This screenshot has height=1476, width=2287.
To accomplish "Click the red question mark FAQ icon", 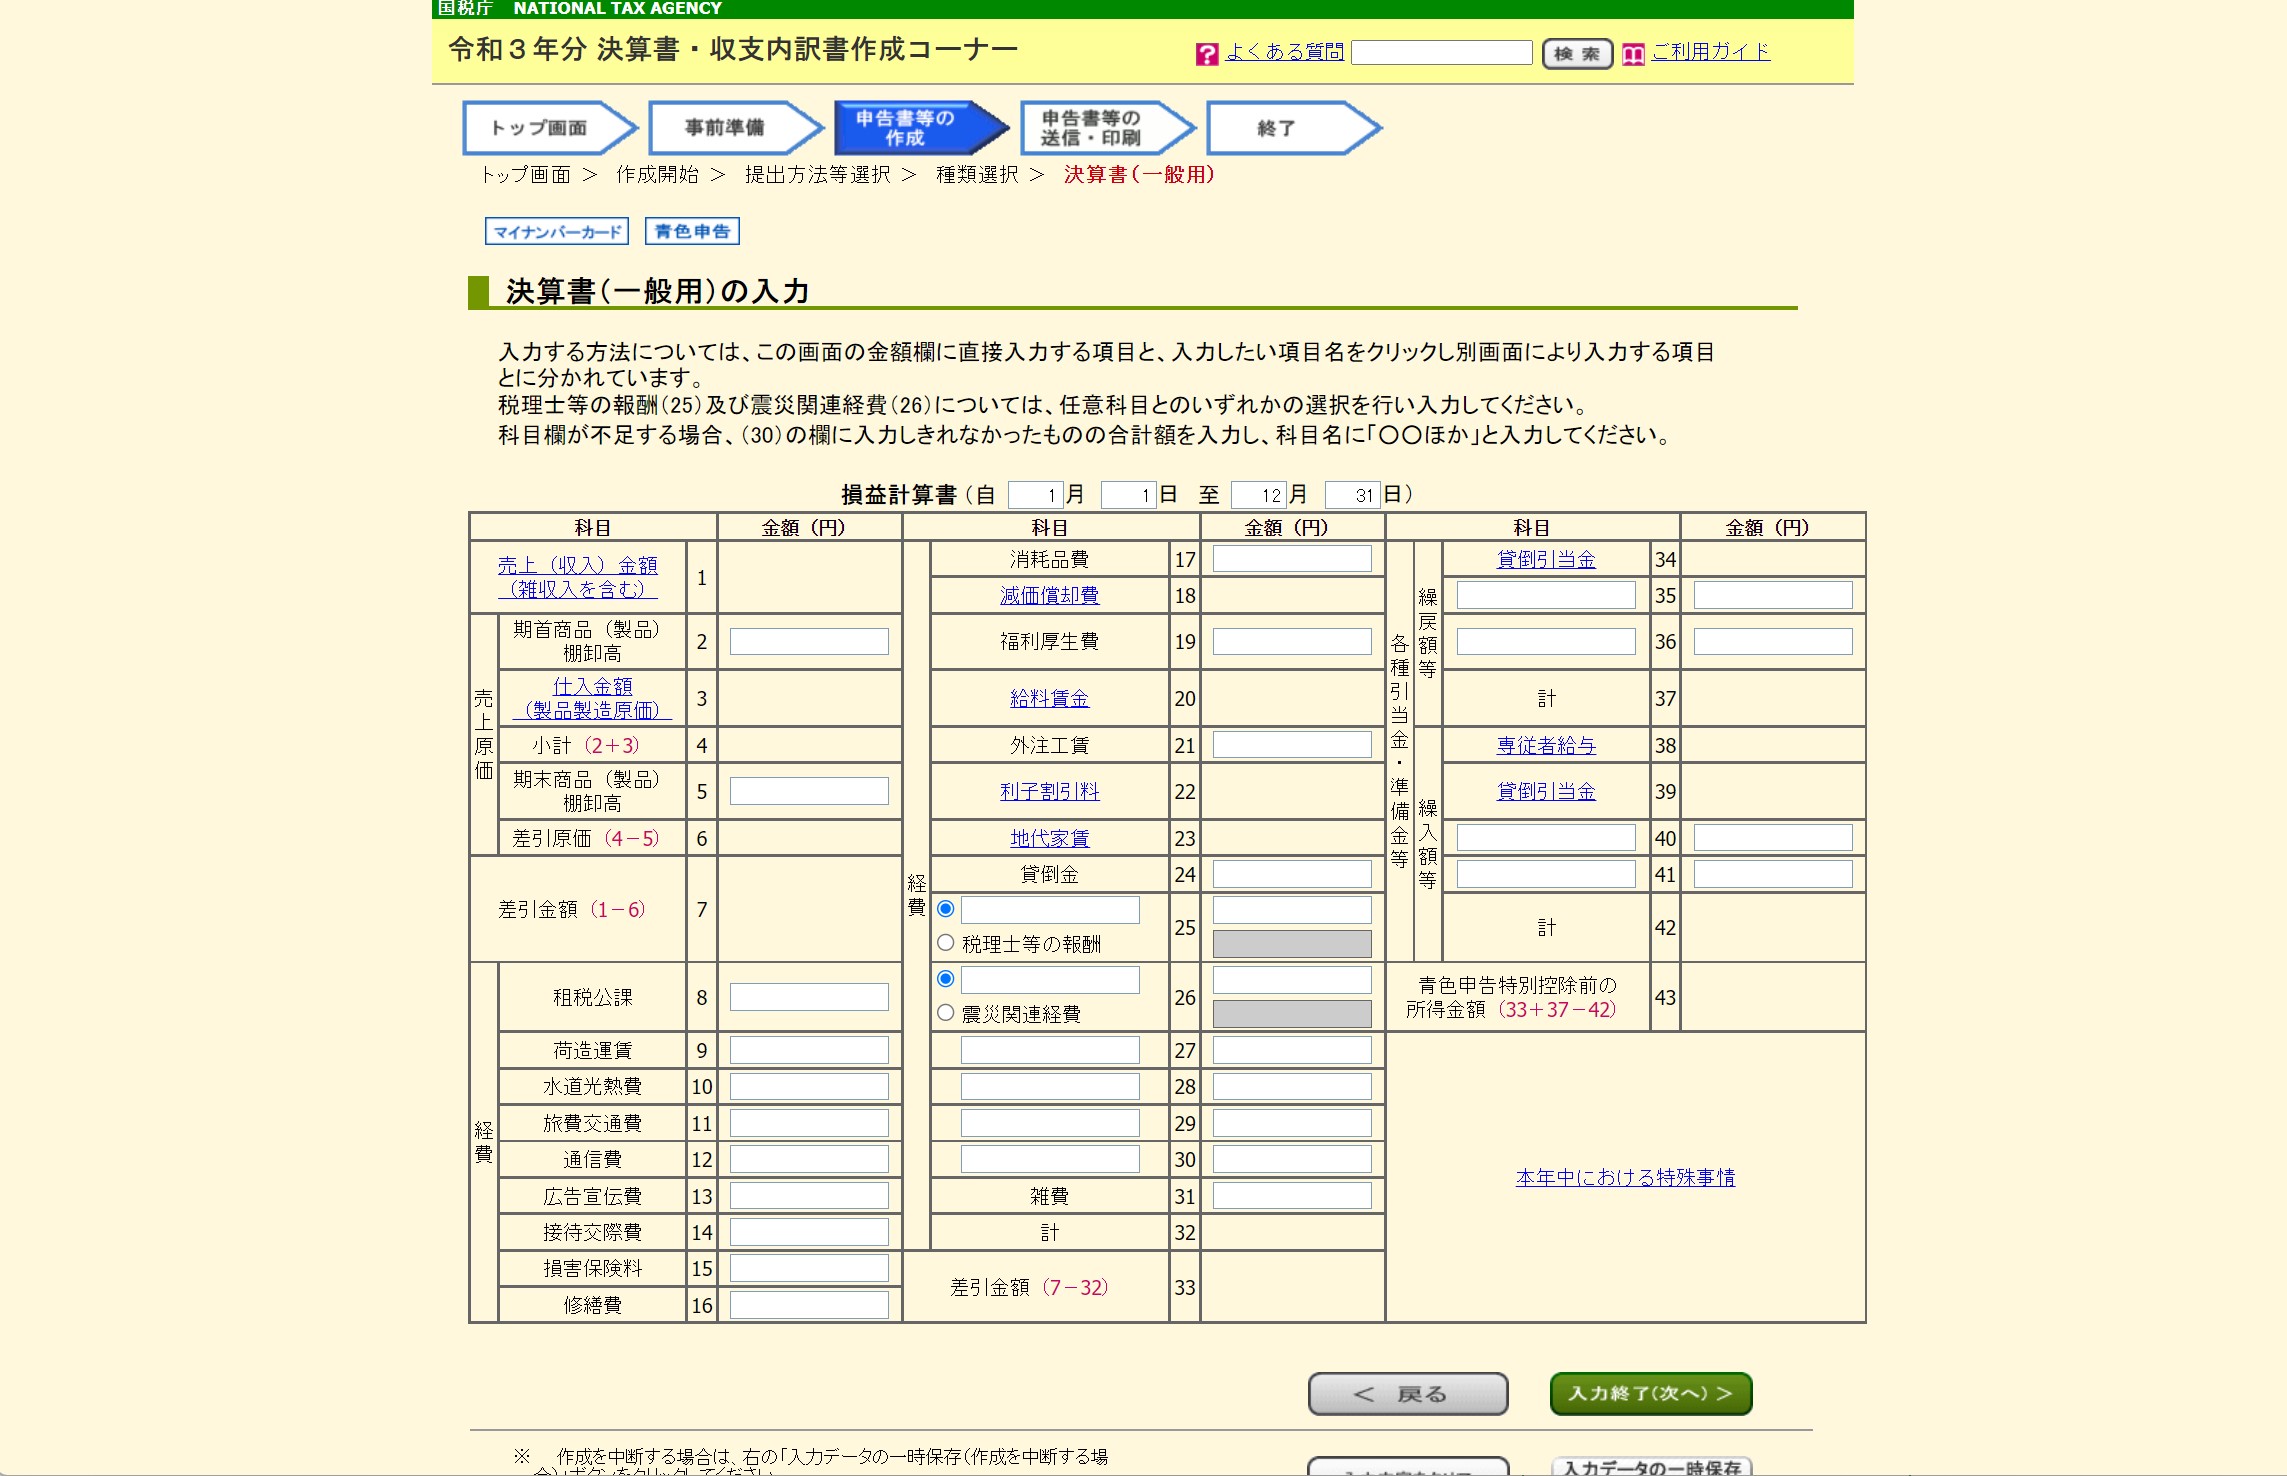I will point(1207,54).
